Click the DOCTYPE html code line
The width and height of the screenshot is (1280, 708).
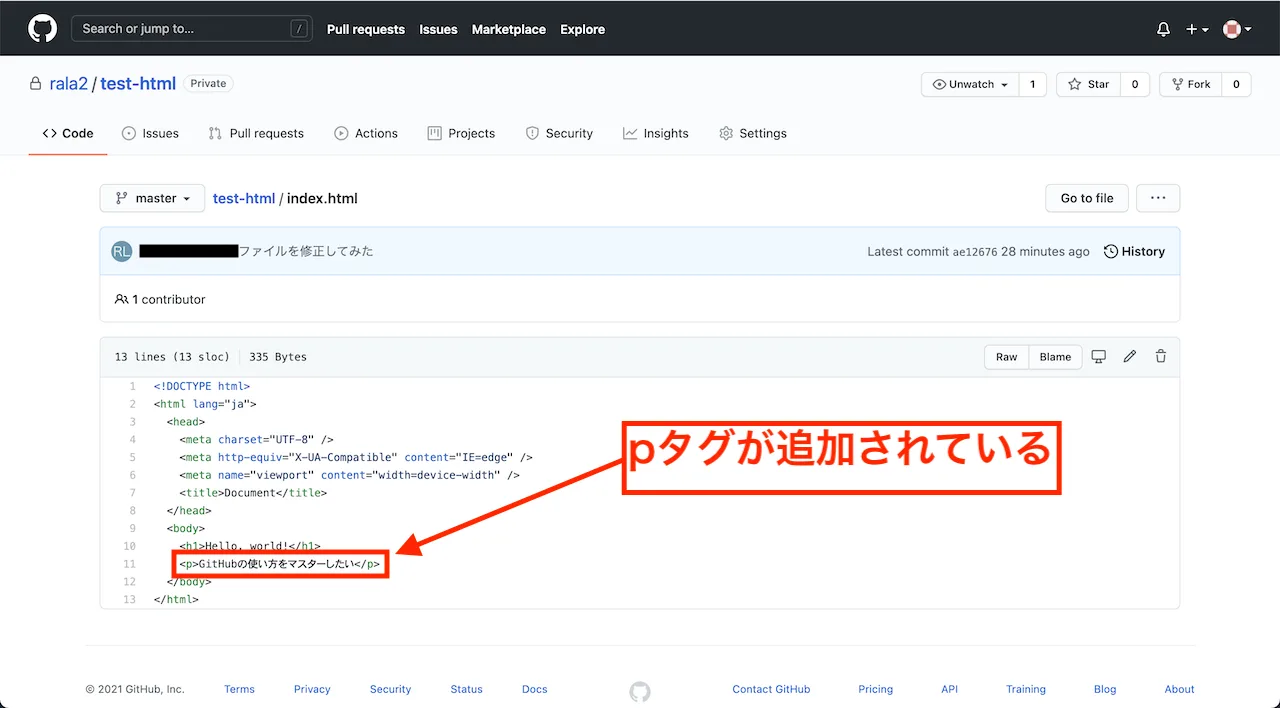click(202, 386)
